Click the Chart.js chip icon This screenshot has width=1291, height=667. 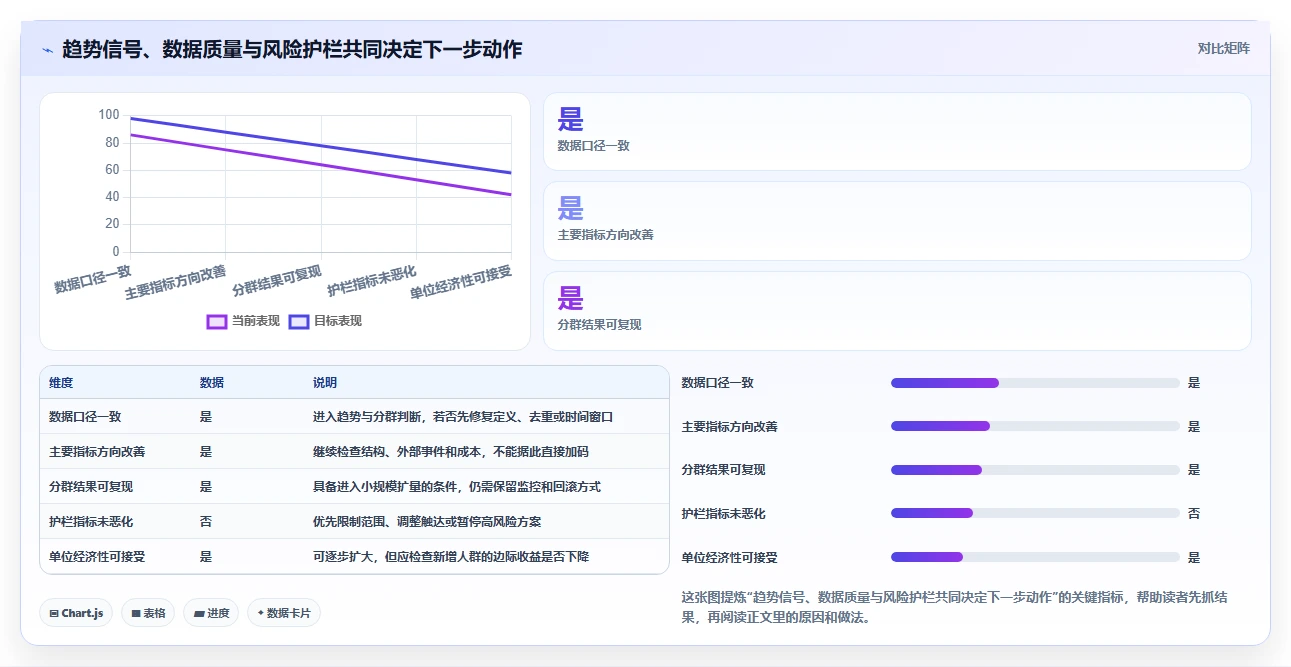pyautogui.click(x=53, y=613)
